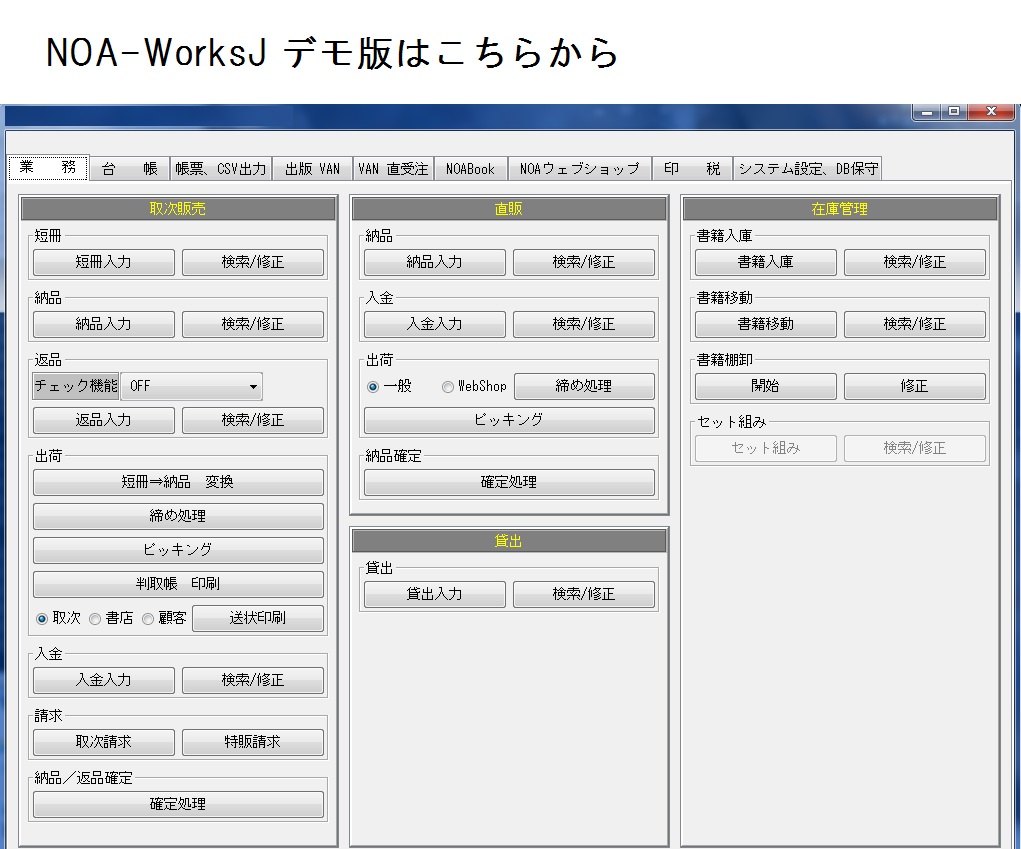Switch to the 印税 tab
Screen dimensions: 1021x849
(692, 169)
